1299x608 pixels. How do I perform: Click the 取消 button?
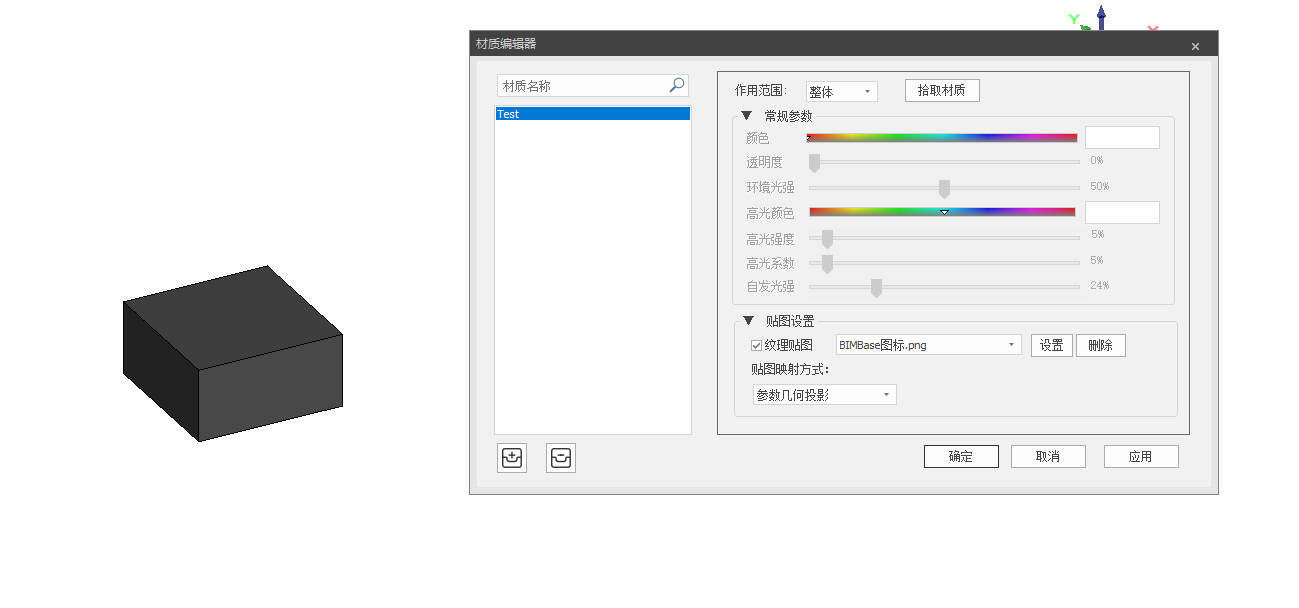1048,456
